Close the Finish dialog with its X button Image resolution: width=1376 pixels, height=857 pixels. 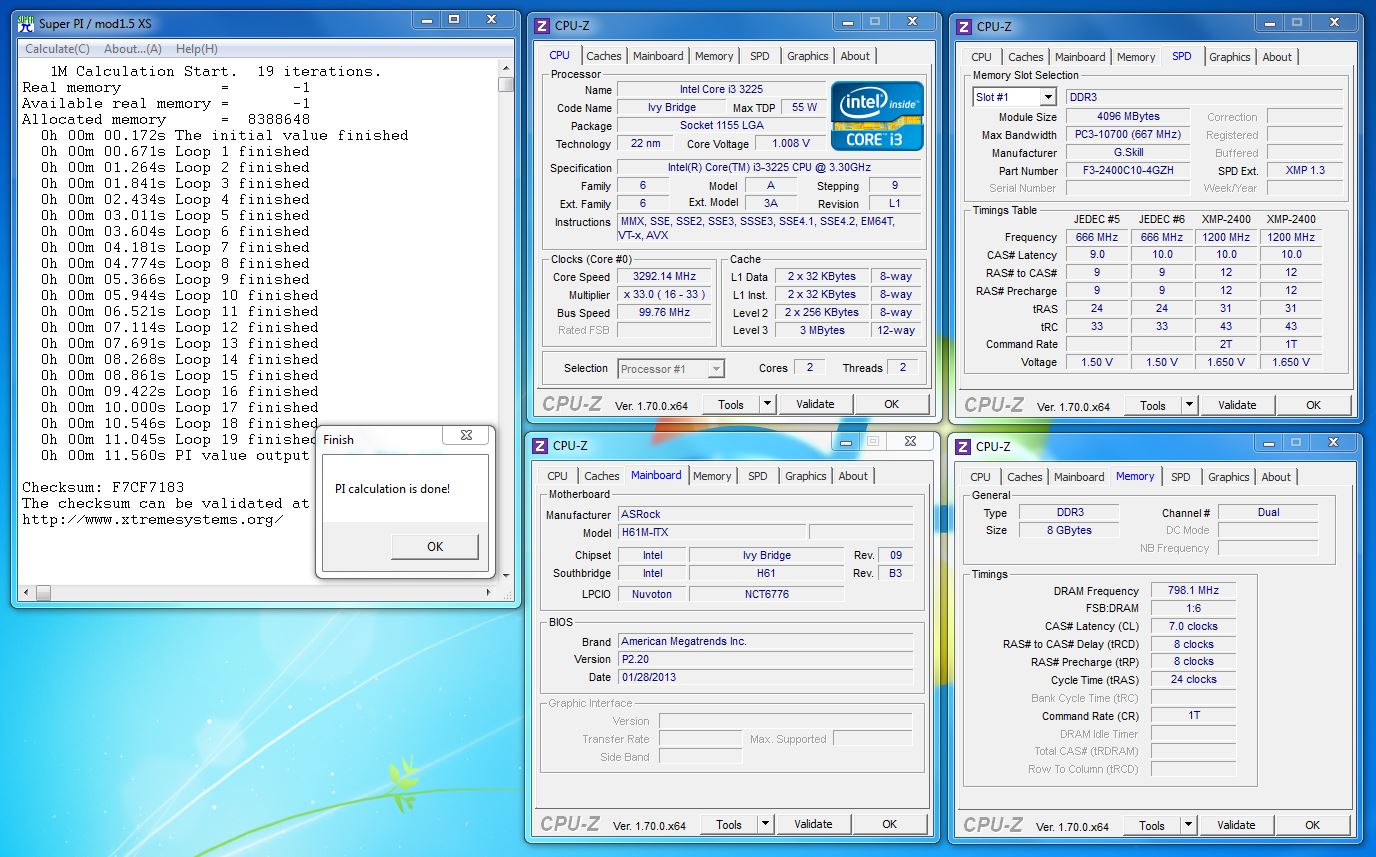pos(466,435)
